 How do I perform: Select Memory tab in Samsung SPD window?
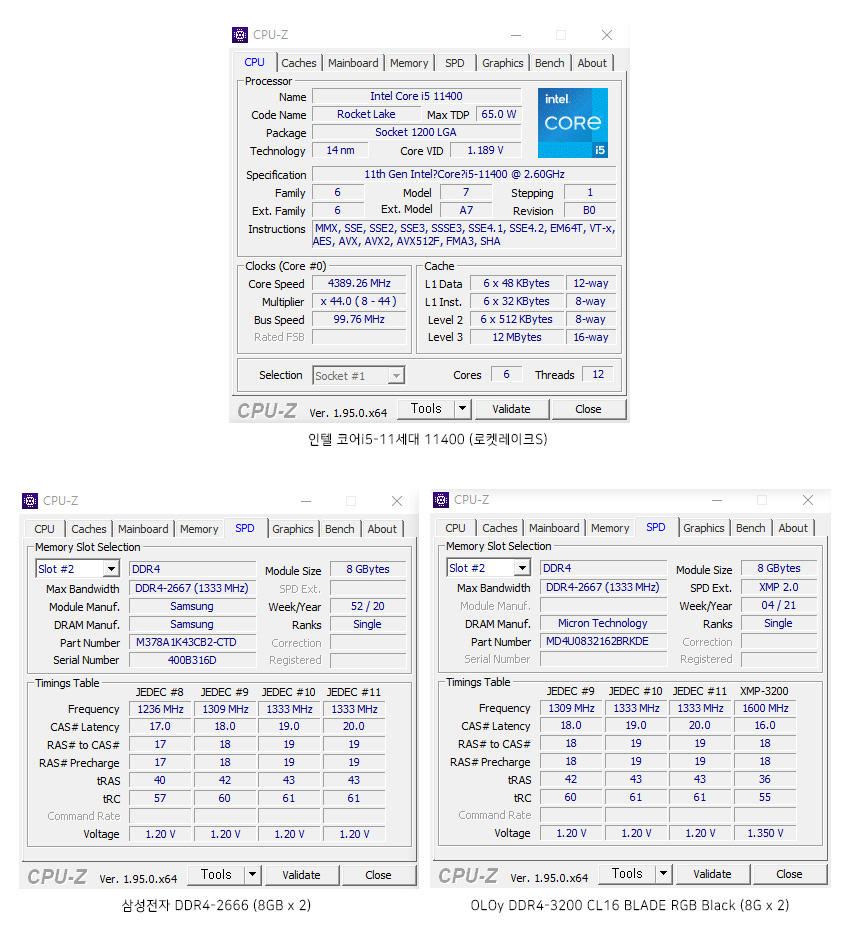tap(199, 529)
